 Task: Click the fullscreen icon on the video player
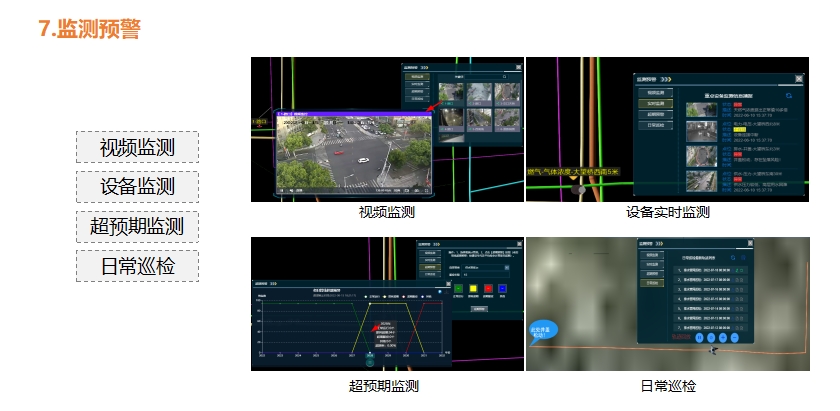click(x=426, y=190)
